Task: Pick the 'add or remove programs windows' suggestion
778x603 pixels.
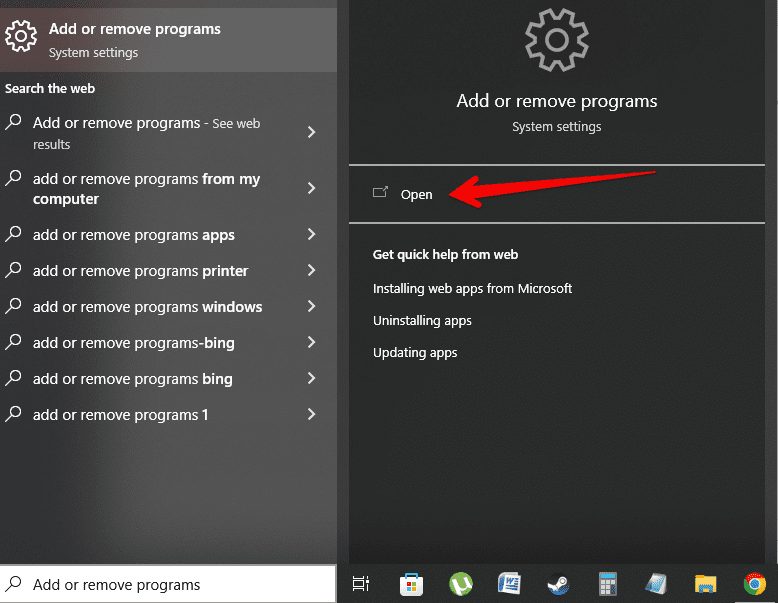Action: pyautogui.click(x=168, y=306)
